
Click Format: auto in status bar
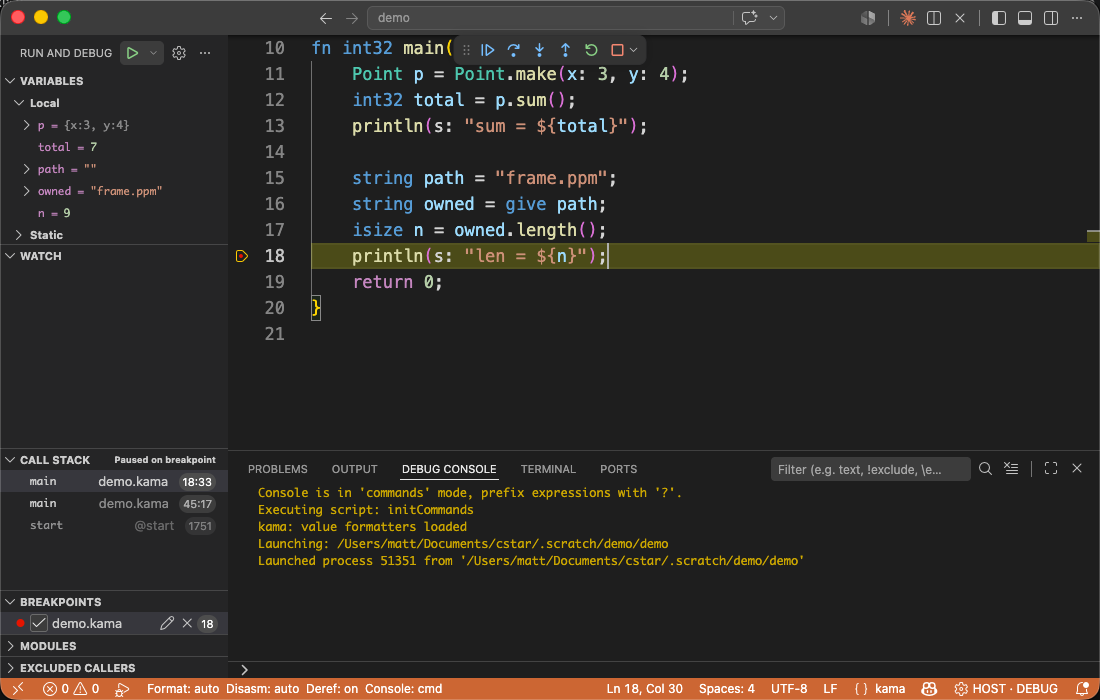[x=182, y=689]
